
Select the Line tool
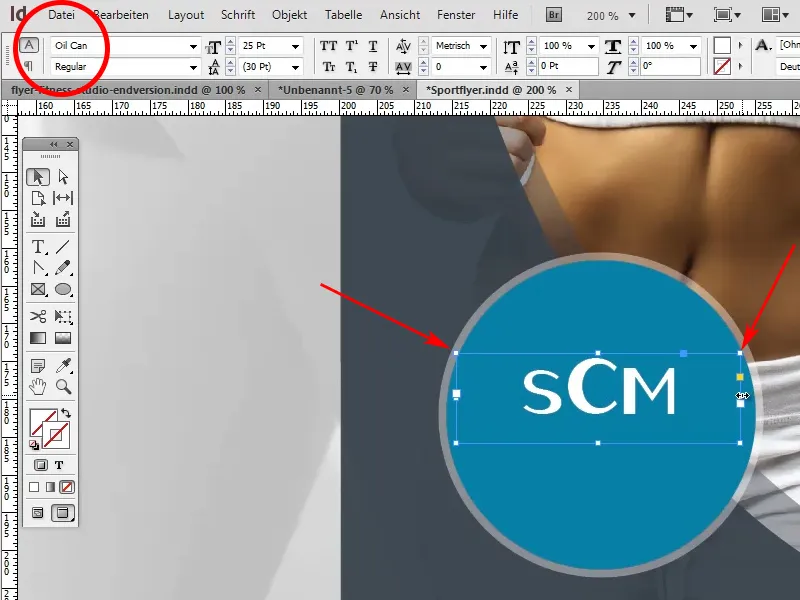(x=63, y=247)
